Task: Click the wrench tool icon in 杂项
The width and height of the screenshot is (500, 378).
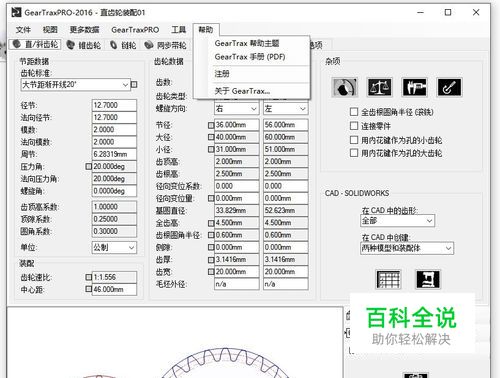Action: tap(449, 87)
